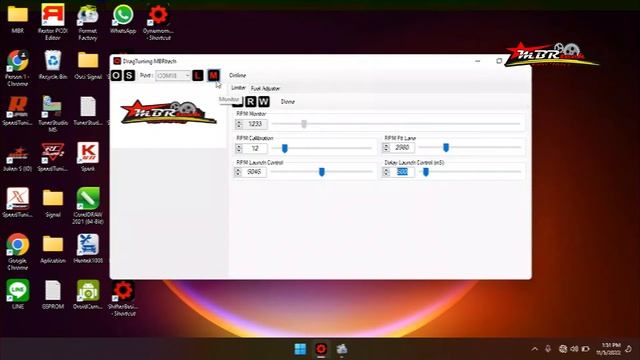Click the black O button in DragTuning toolbar
Image resolution: width=640 pixels, height=360 pixels.
[x=116, y=75]
